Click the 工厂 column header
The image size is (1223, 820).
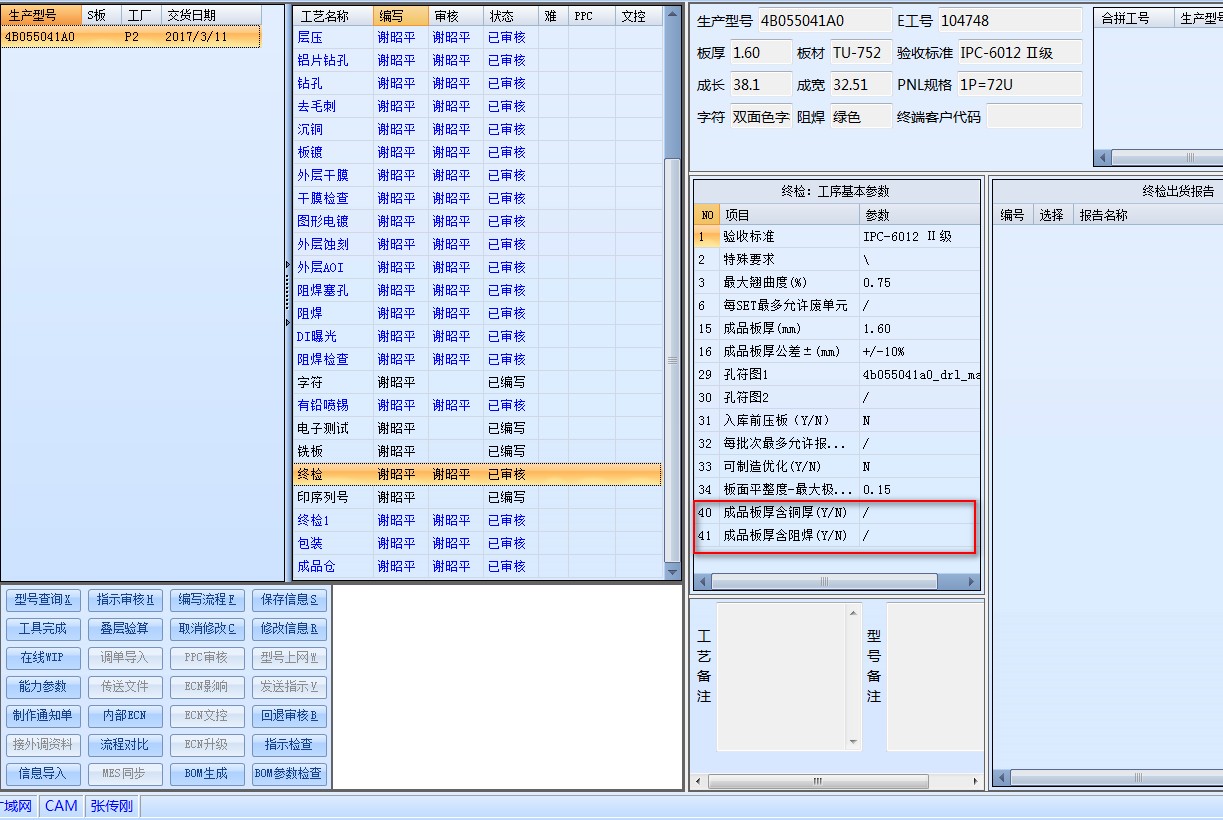click(x=141, y=15)
